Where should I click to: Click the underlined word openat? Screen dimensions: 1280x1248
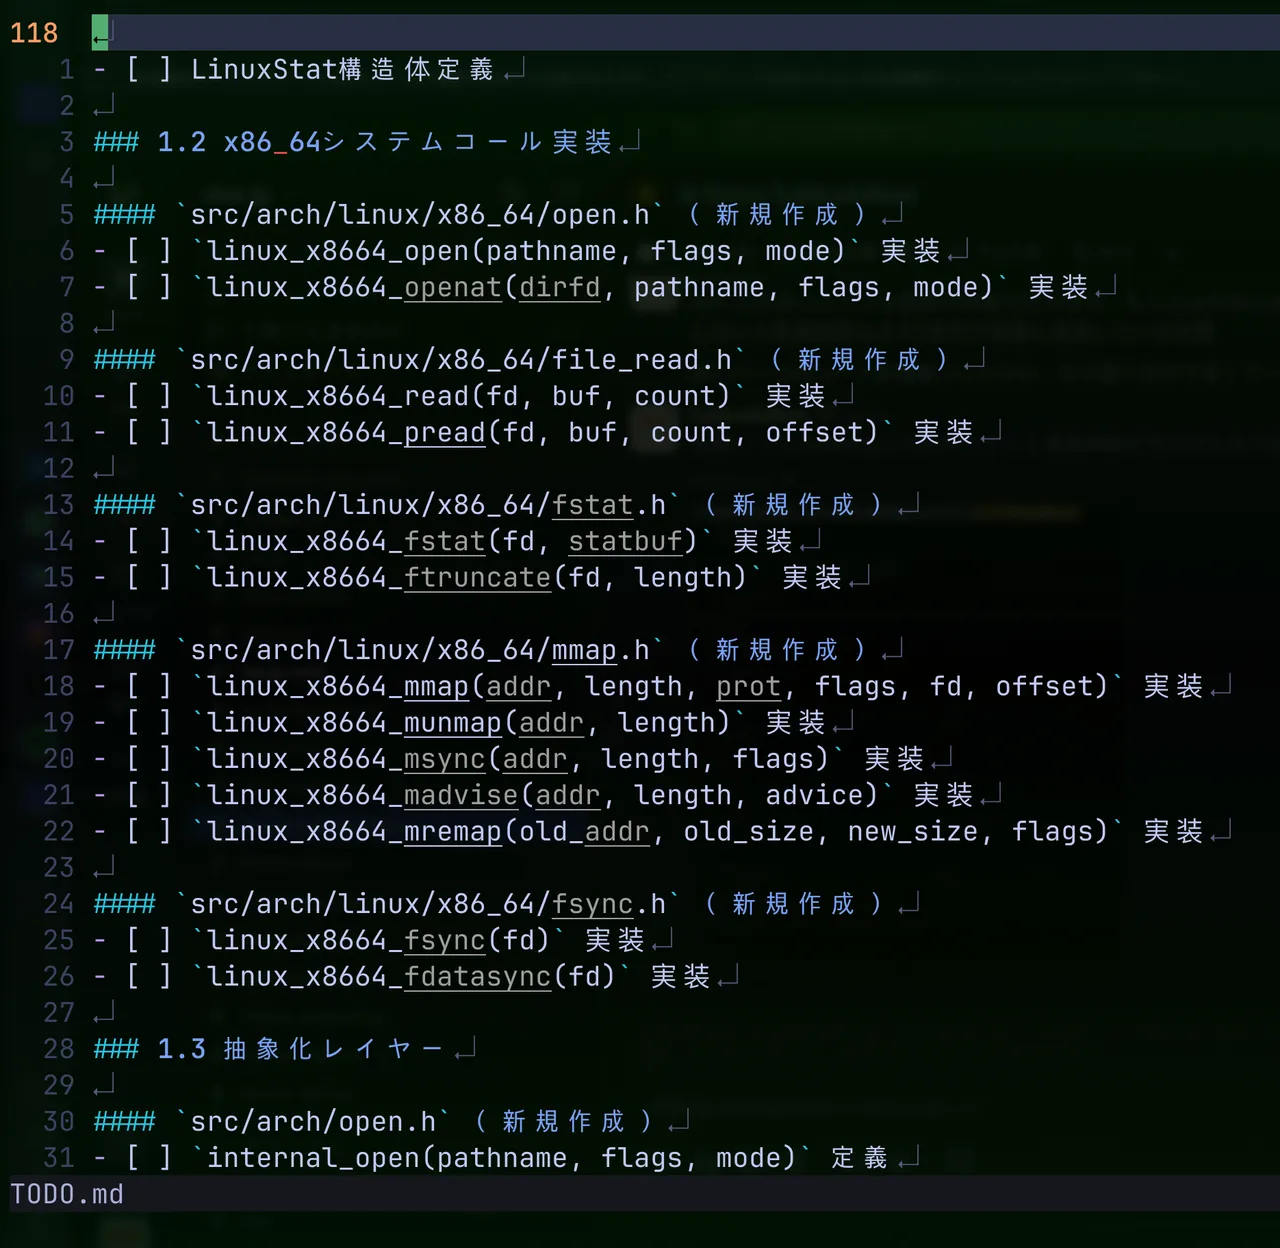pos(452,288)
